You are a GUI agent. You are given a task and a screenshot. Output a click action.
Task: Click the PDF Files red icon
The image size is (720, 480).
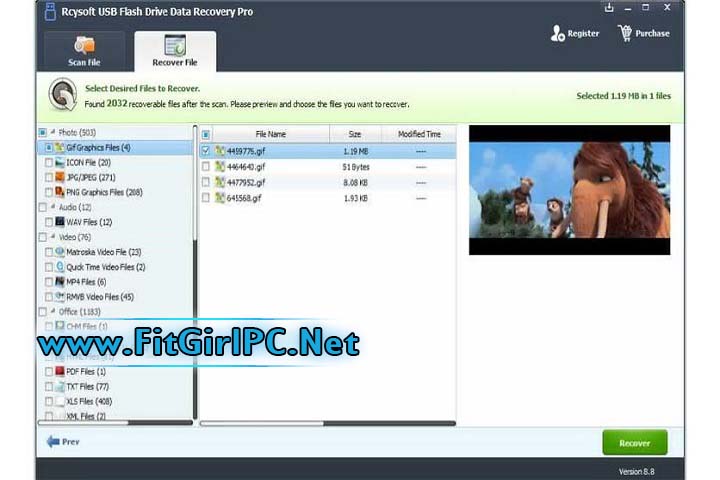tap(60, 372)
